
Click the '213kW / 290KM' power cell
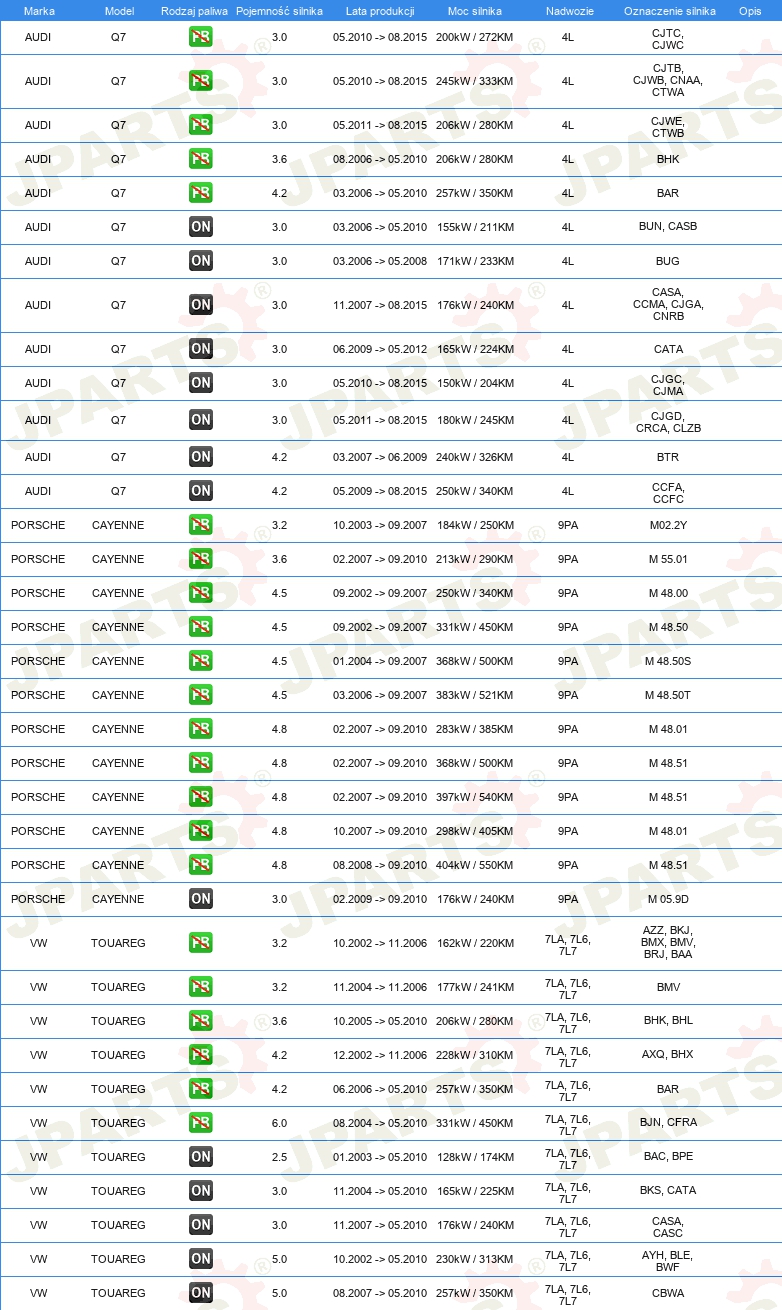click(x=475, y=559)
